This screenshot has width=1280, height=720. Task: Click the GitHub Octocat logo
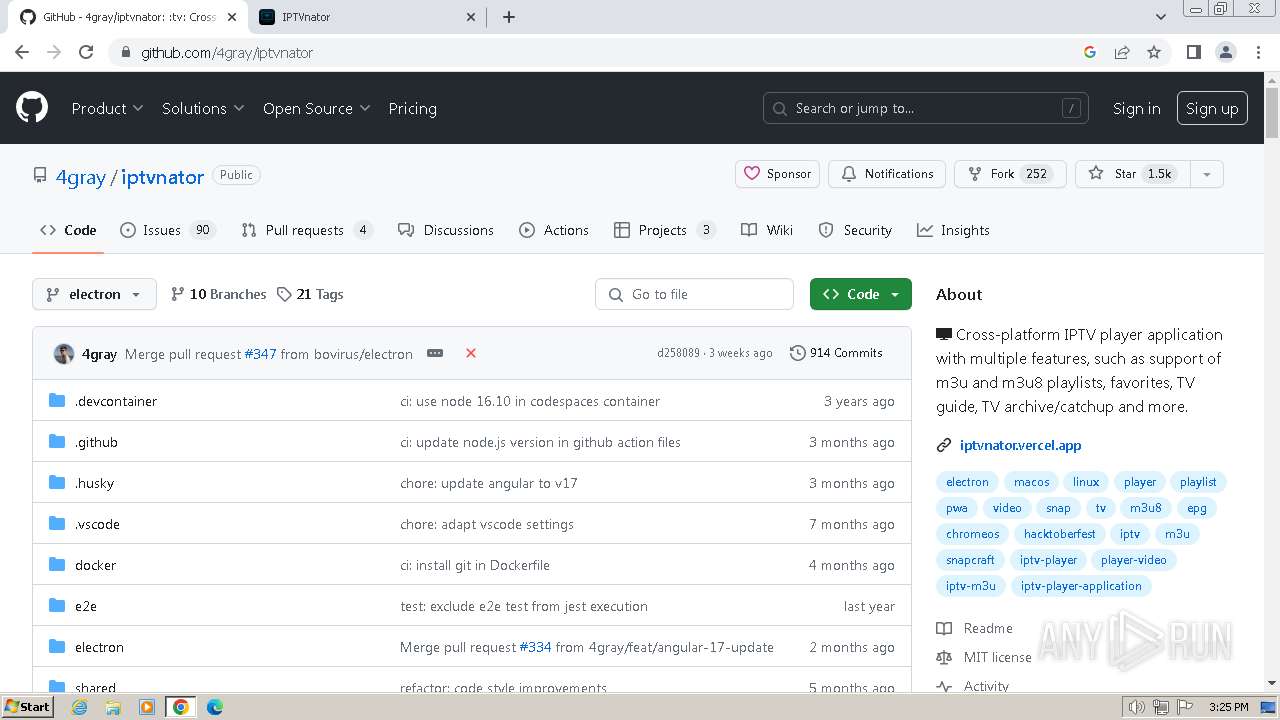[x=32, y=108]
